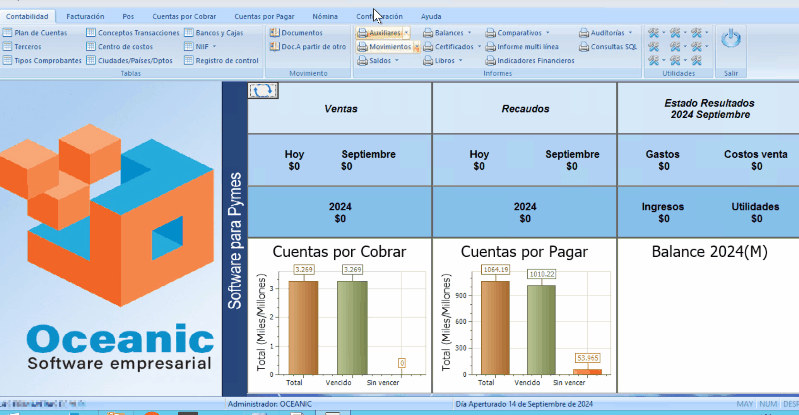The image size is (799, 415).
Task: Click the Balance 2024(M) title
Action: tap(709, 252)
